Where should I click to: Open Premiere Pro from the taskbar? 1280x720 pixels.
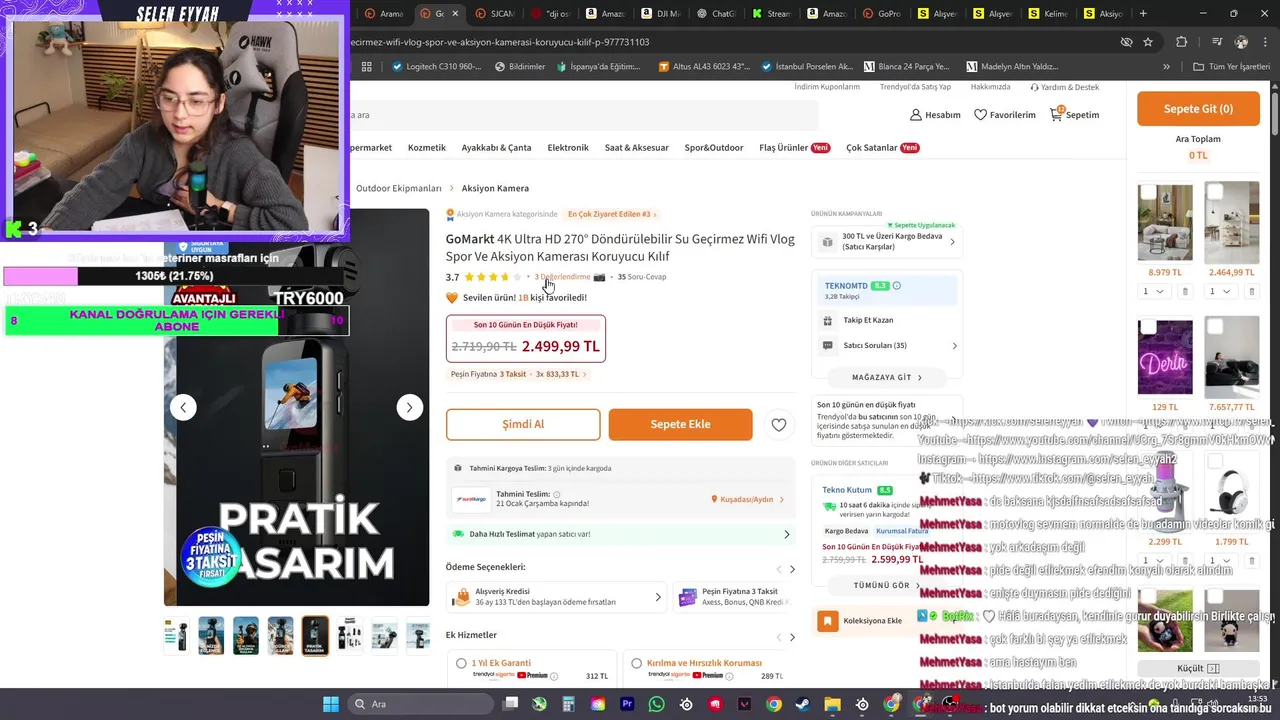point(627,704)
